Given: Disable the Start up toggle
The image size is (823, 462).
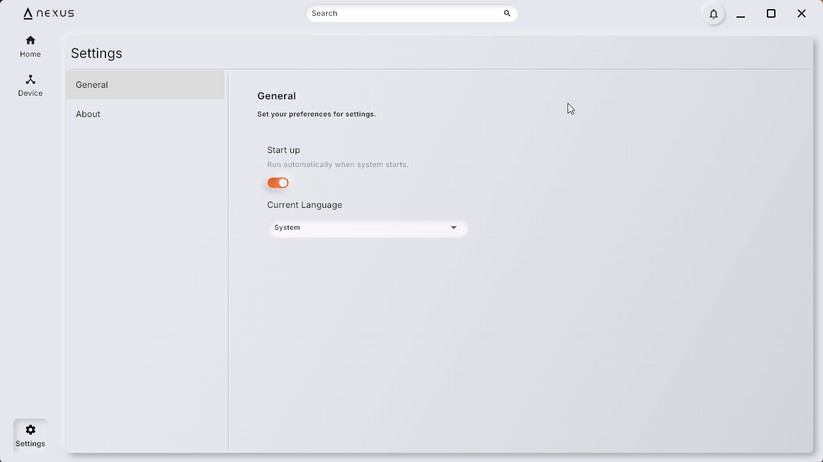Looking at the screenshot, I should coord(278,183).
